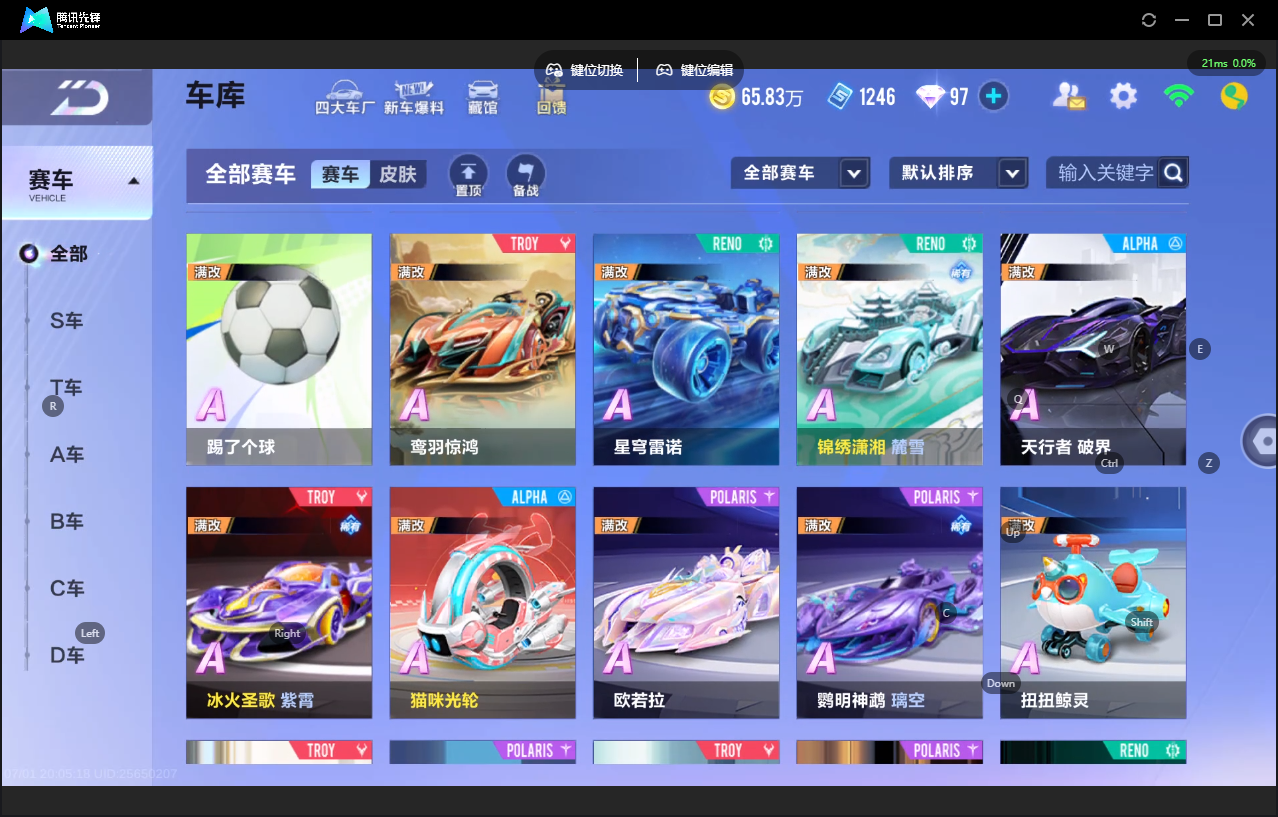Select the 天行者 破界 car card
Image resolution: width=1278 pixels, height=817 pixels.
1093,350
